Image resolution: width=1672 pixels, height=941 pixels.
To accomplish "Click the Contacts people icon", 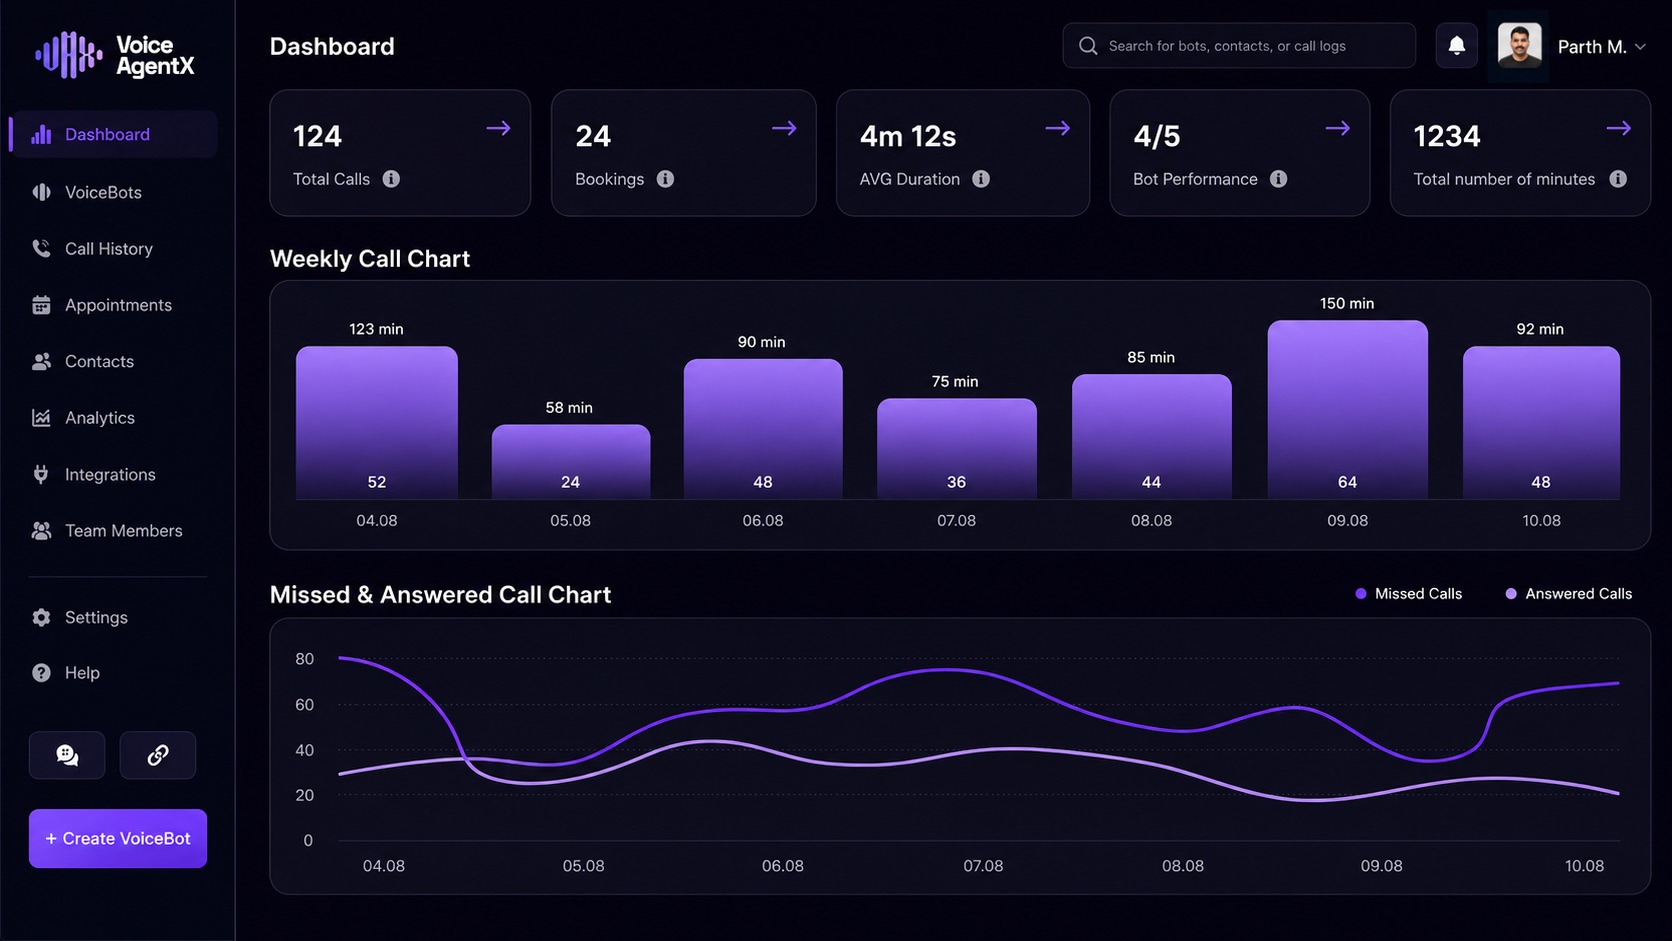I will point(41,361).
